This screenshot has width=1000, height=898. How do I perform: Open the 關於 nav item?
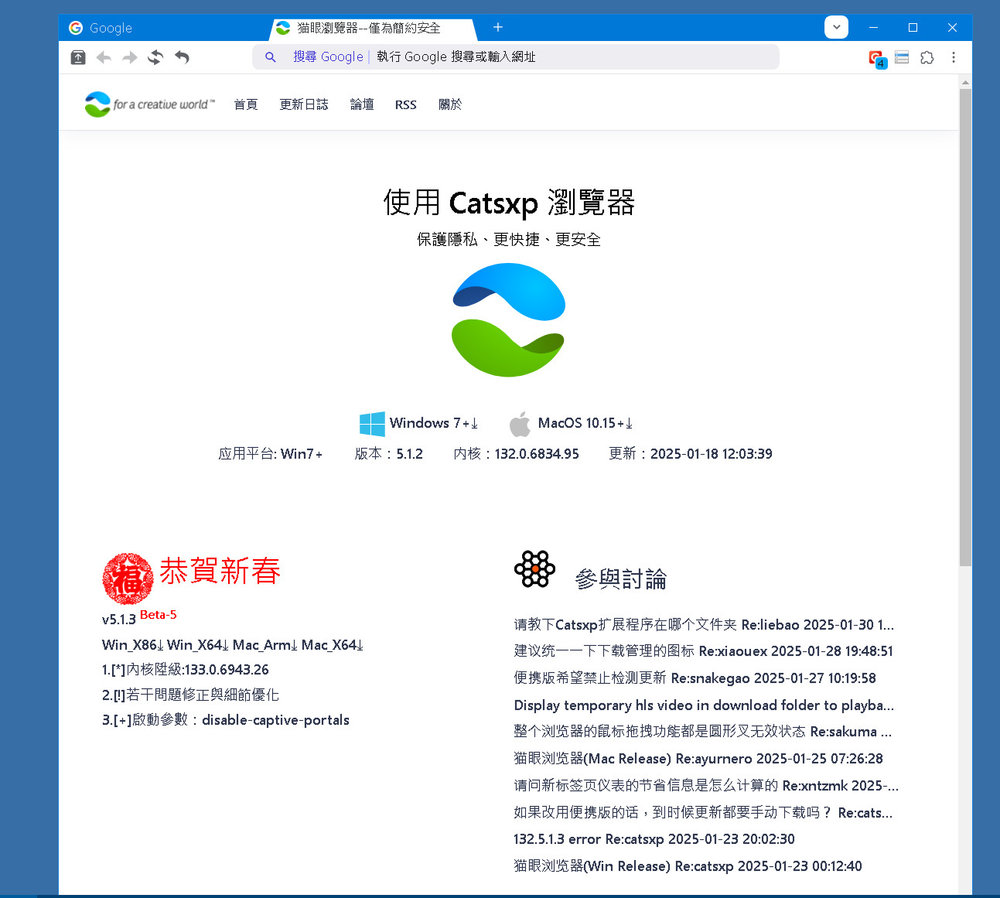click(x=450, y=105)
